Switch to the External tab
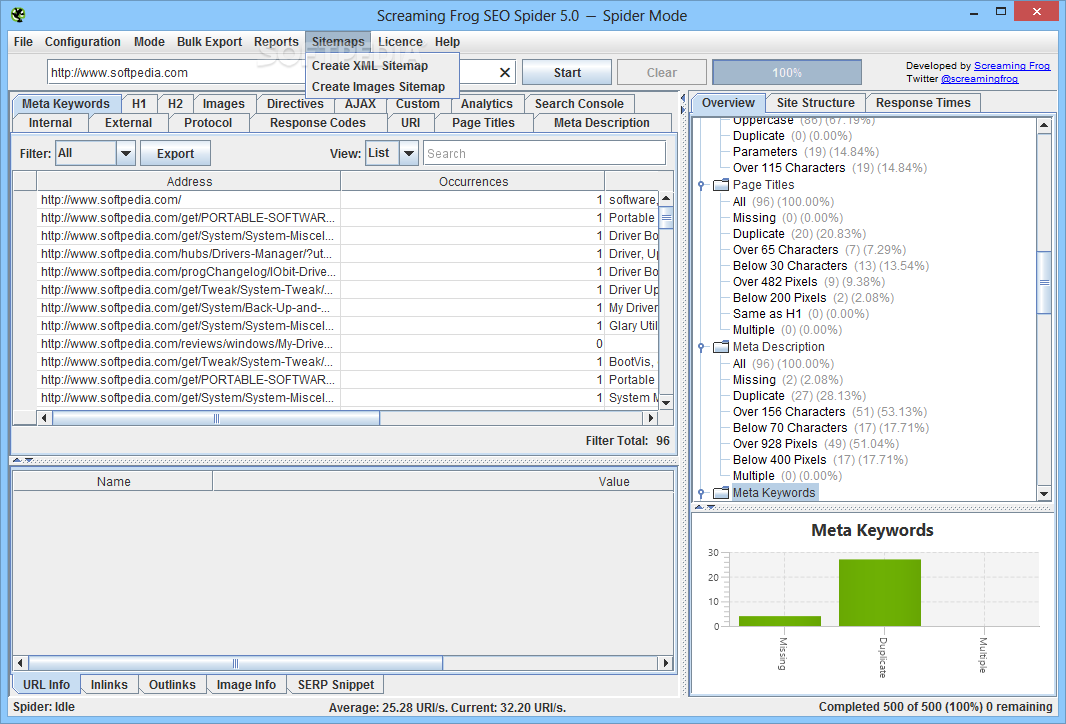This screenshot has height=724, width=1066. tap(128, 123)
